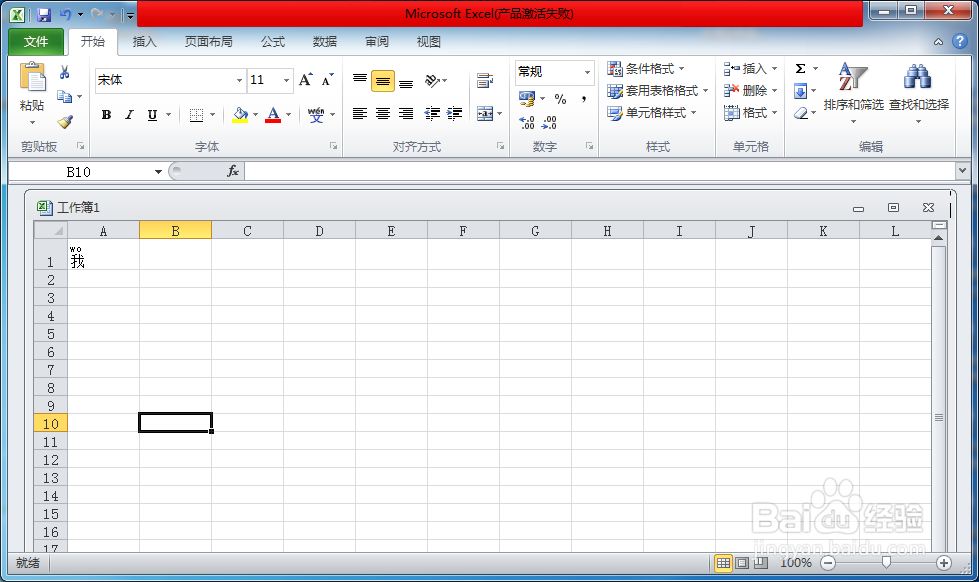Click the Paste clipboard icon
Image resolution: width=979 pixels, height=582 pixels.
(x=32, y=77)
